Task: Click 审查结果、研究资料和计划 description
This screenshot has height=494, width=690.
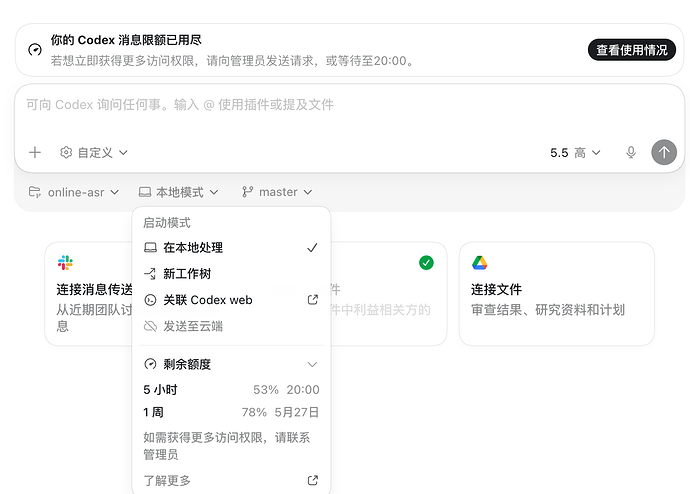Action: click(x=548, y=310)
